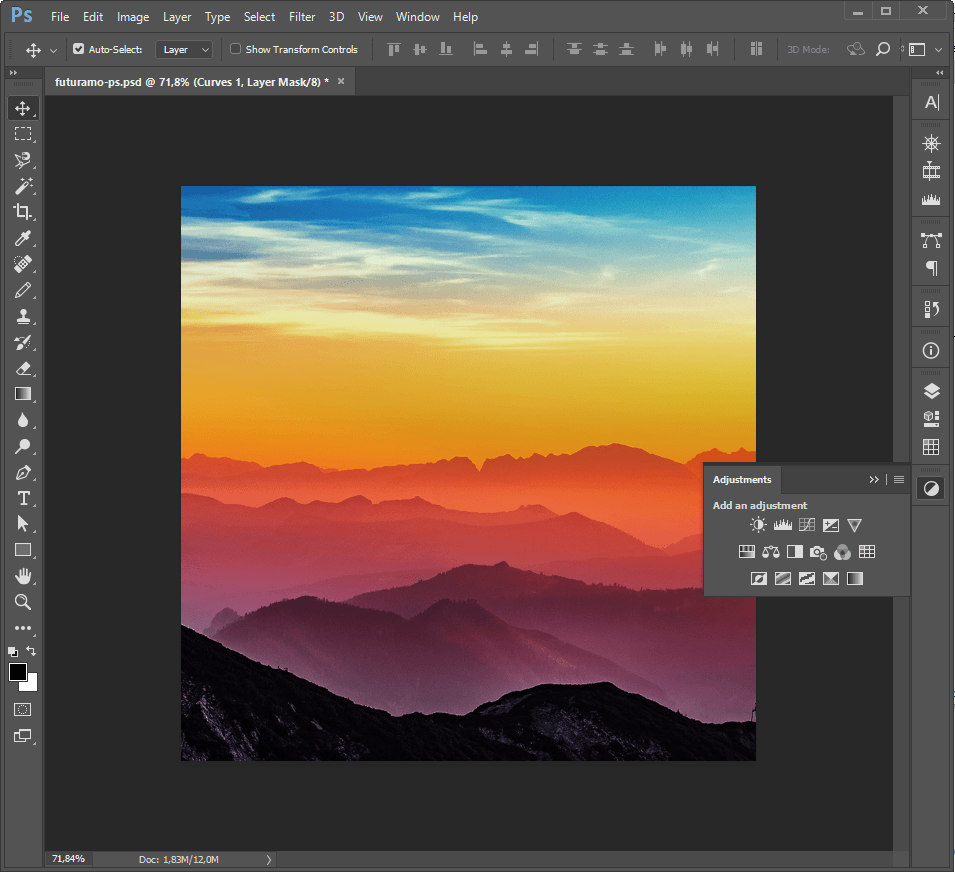Image resolution: width=955 pixels, height=873 pixels.
Task: Choose the Horizontal Type tool
Action: [23, 498]
